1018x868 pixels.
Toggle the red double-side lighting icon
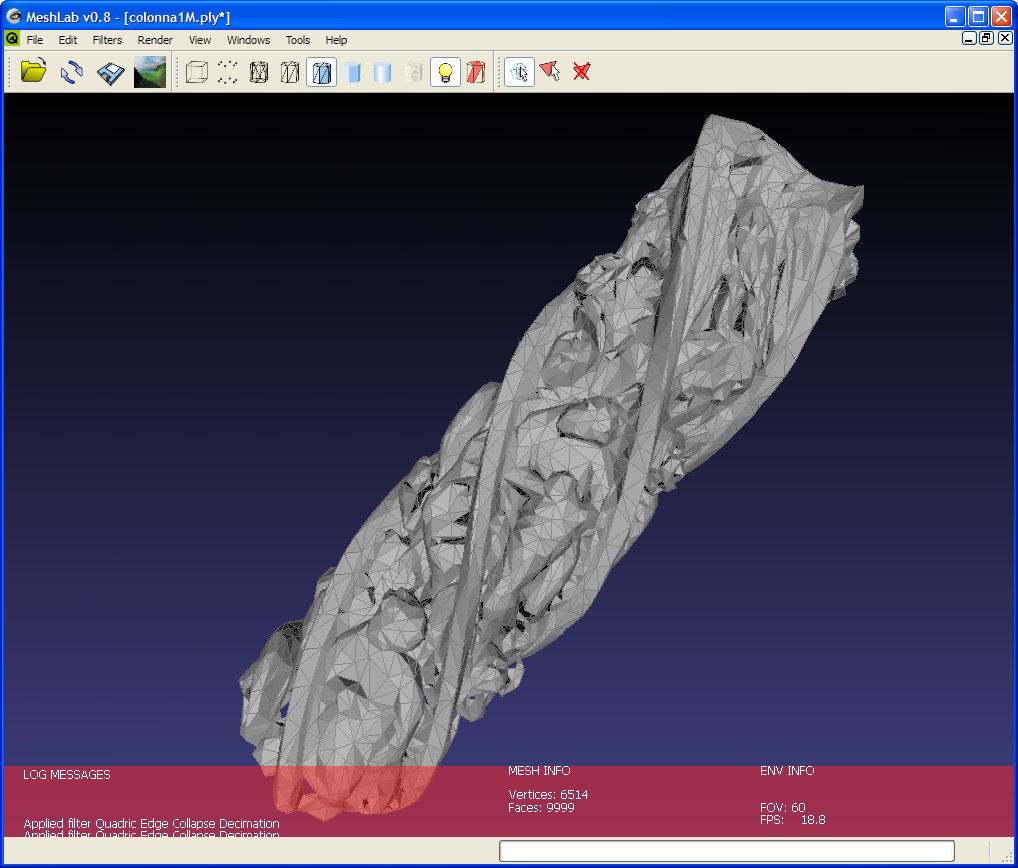point(476,72)
